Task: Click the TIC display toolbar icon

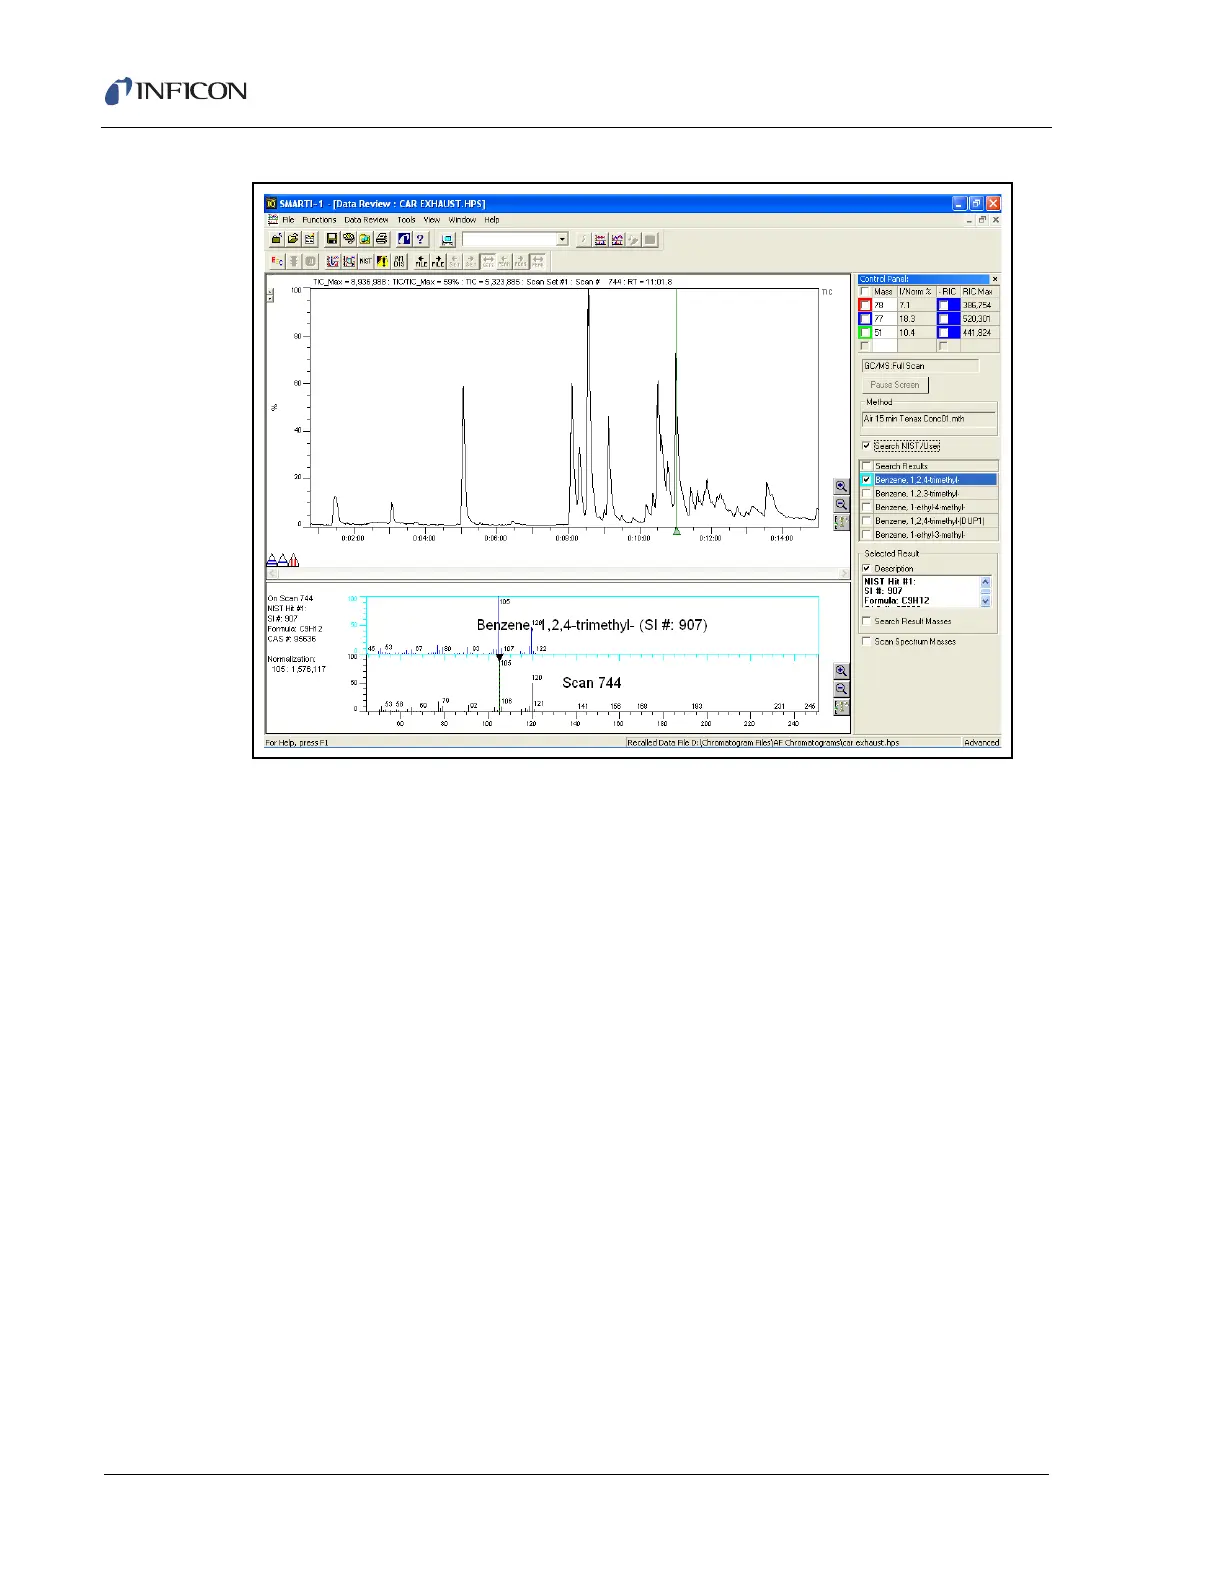Action: click(x=278, y=262)
